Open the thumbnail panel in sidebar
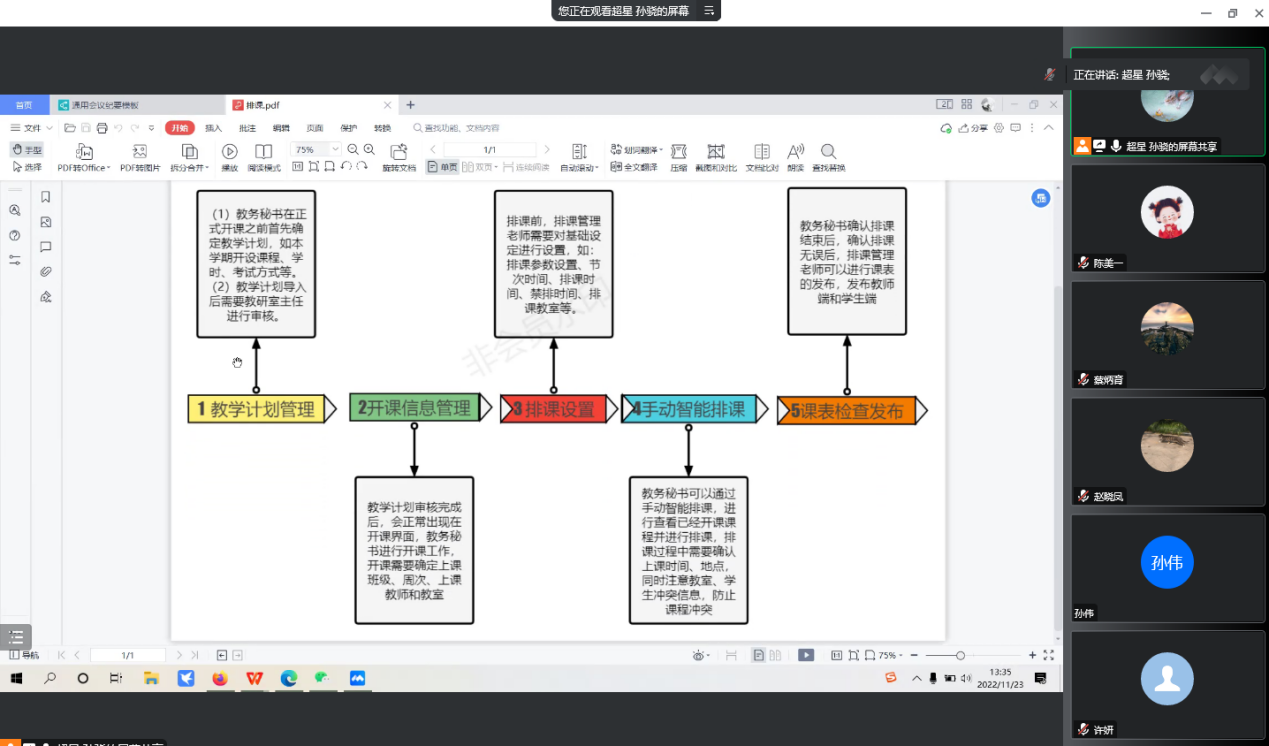Image resolution: width=1269 pixels, height=746 pixels. tap(46, 222)
